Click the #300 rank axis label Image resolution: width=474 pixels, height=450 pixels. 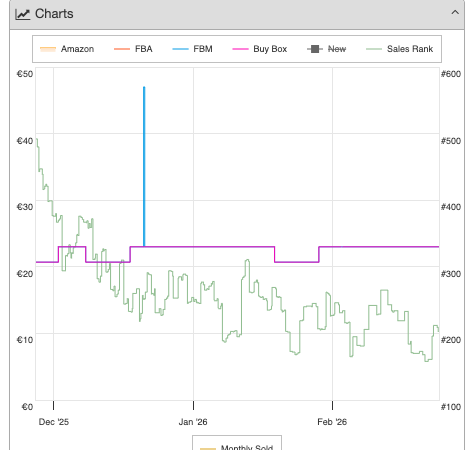click(x=451, y=274)
